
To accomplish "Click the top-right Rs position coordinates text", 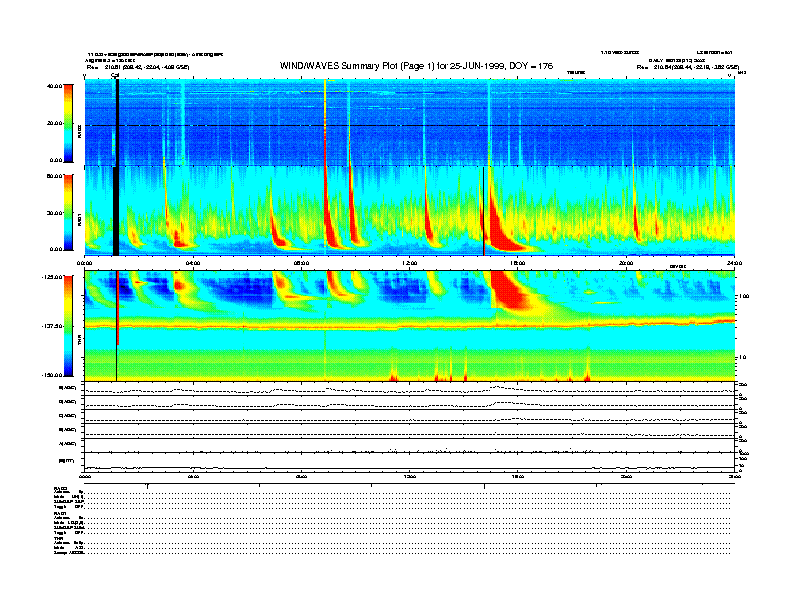I will (x=688, y=67).
